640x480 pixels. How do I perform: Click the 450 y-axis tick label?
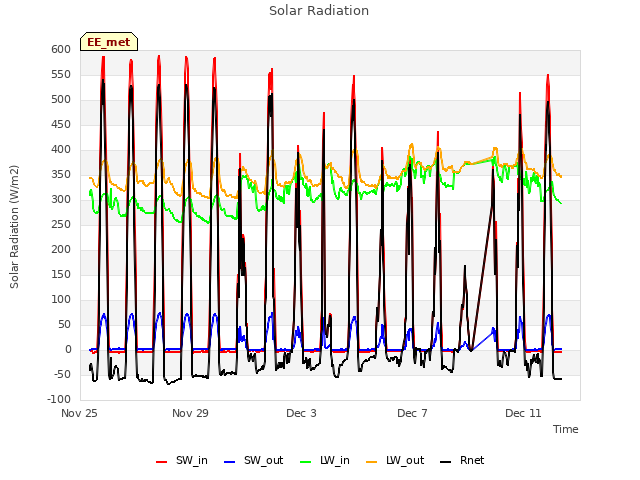click(61, 125)
